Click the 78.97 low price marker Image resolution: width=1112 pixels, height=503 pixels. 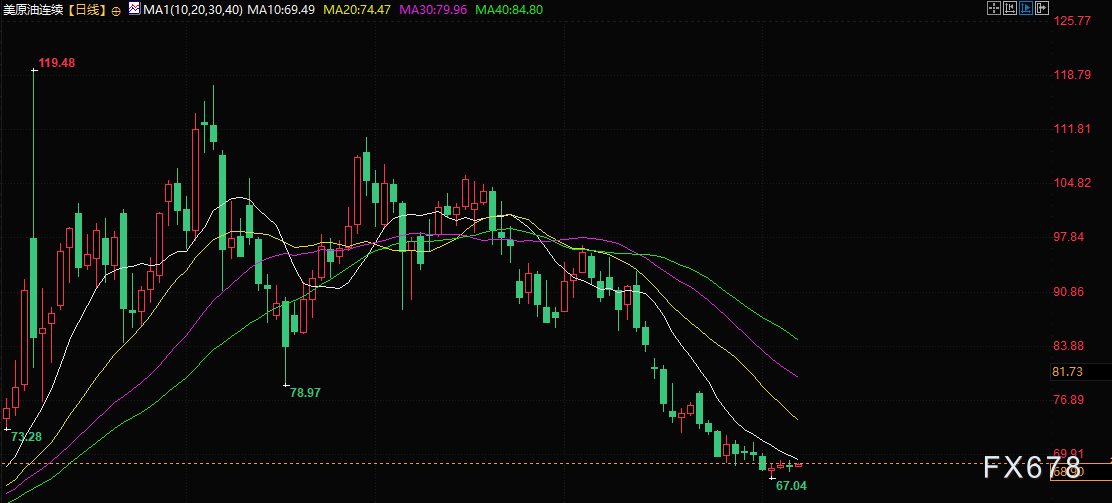pos(306,392)
